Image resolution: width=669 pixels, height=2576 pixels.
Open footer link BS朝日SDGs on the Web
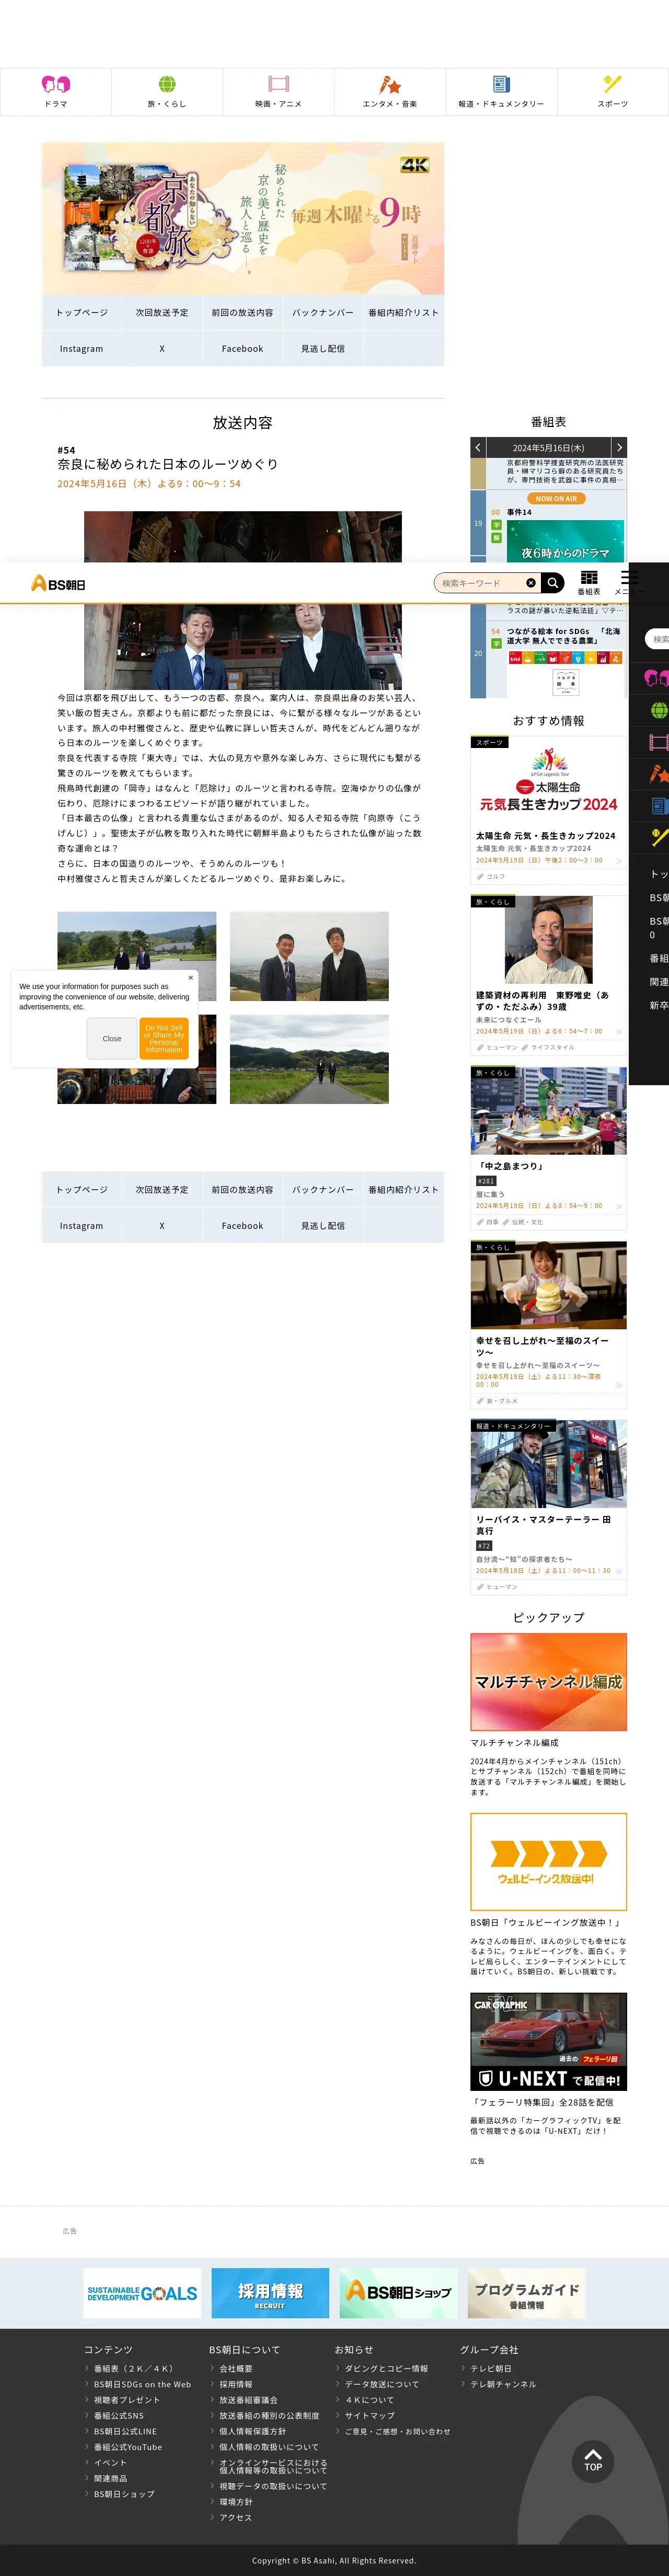(142, 2385)
